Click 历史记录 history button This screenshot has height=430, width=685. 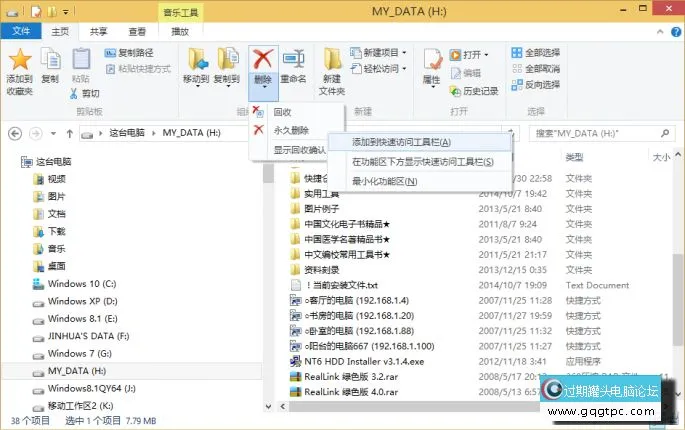coord(474,91)
